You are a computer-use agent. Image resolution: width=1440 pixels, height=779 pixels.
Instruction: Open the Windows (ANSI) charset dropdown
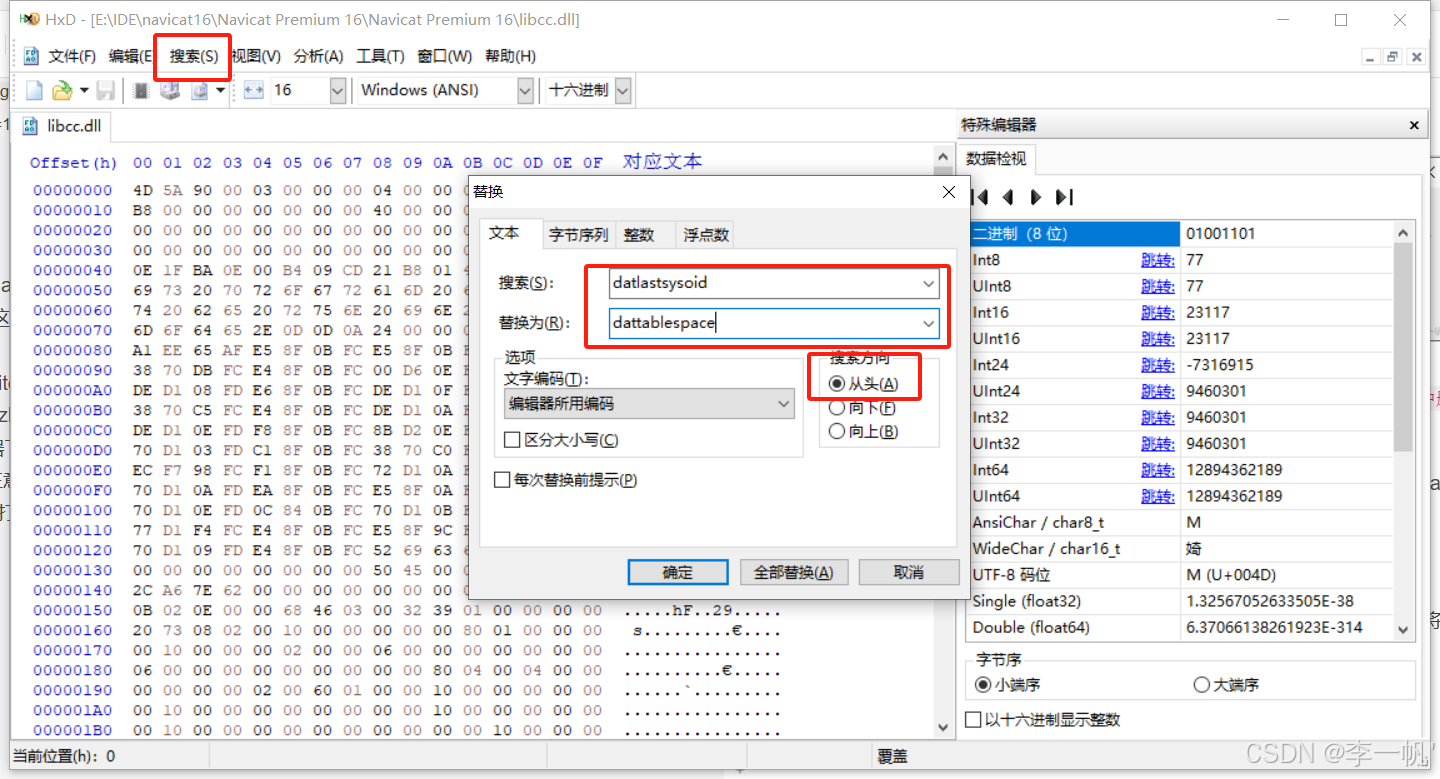point(525,90)
